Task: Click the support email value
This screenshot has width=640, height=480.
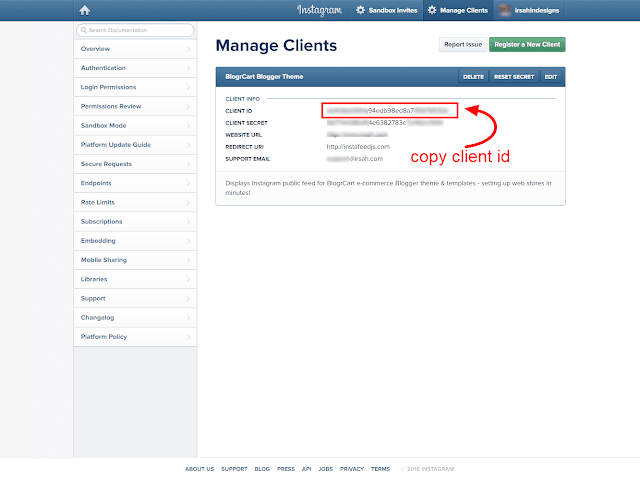Action: tap(354, 159)
